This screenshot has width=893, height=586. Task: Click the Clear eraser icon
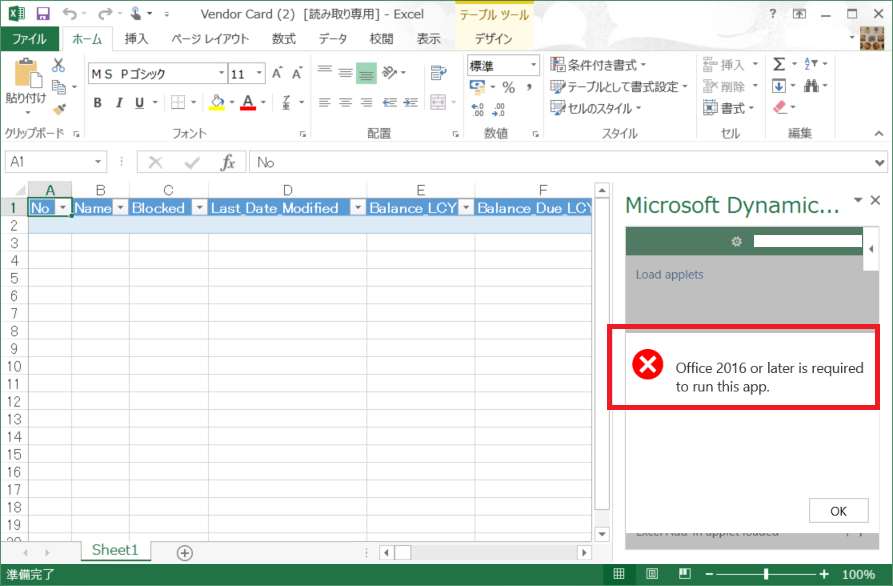[x=780, y=107]
